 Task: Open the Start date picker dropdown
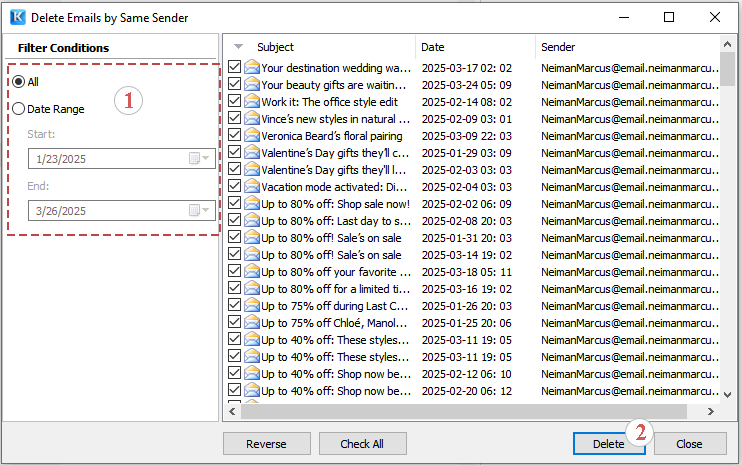click(x=206, y=158)
